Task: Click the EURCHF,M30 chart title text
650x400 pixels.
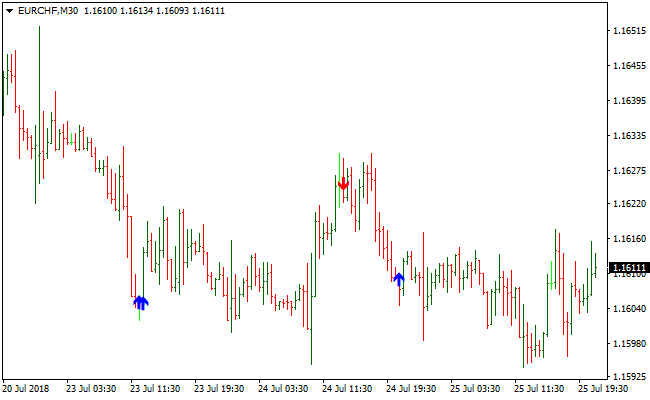Action: tap(48, 10)
